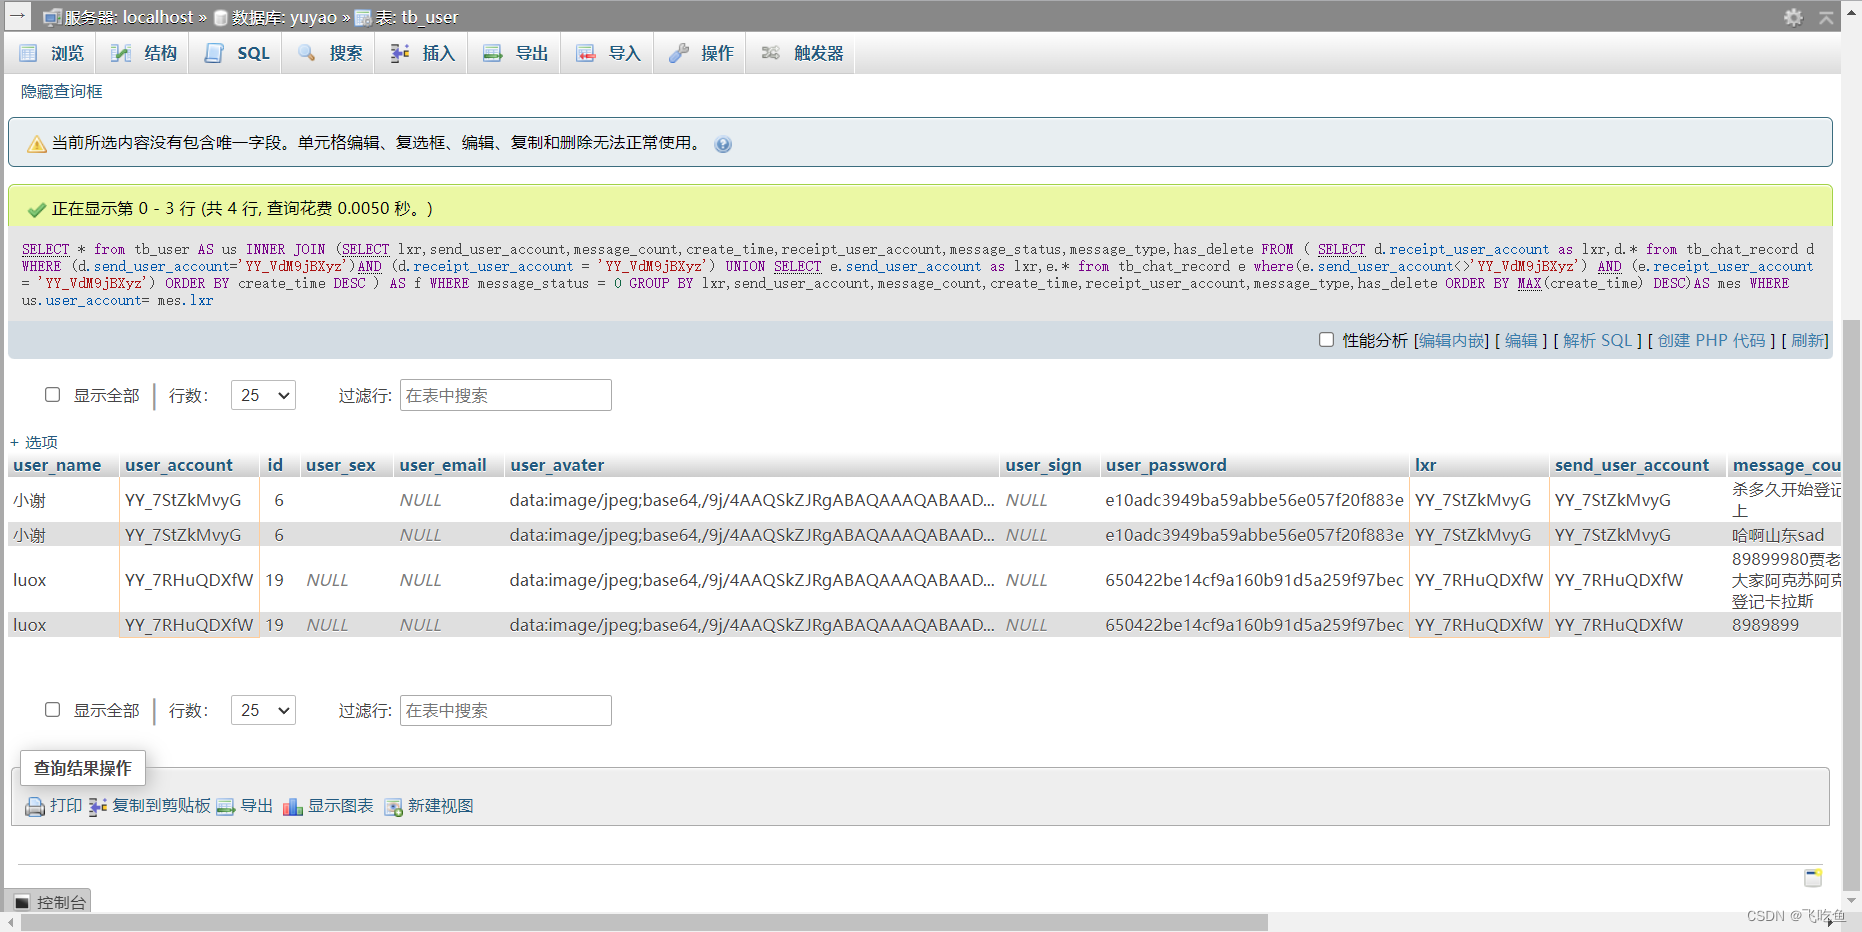The width and height of the screenshot is (1862, 932).
Task: Click the Edit inline (编辑内嵌) link
Action: click(1452, 340)
